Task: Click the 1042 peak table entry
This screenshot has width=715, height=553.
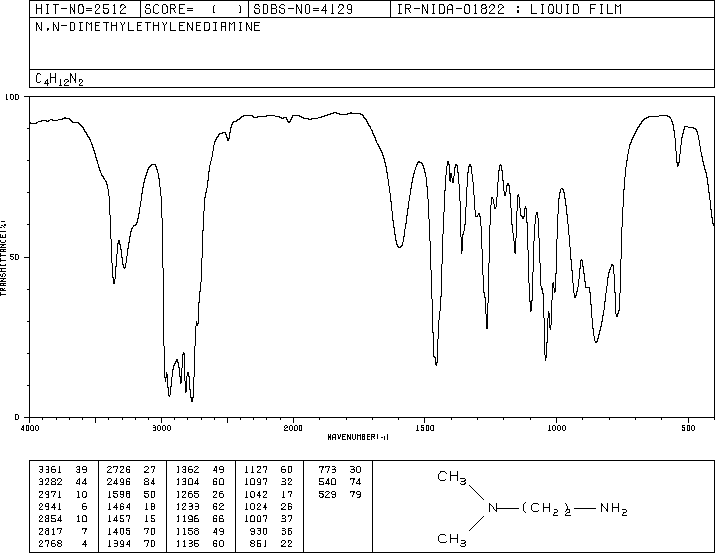Action: point(256,494)
